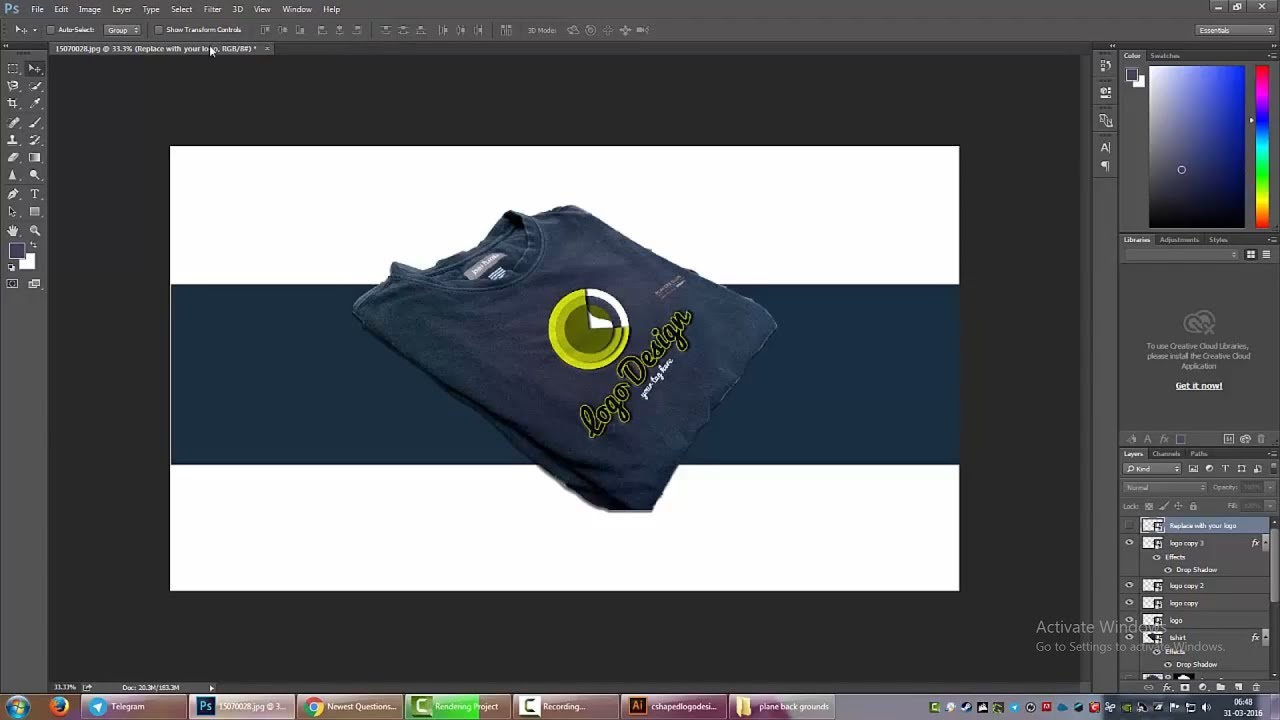1280x720 pixels.
Task: Open the Layer menu
Action: [121, 9]
